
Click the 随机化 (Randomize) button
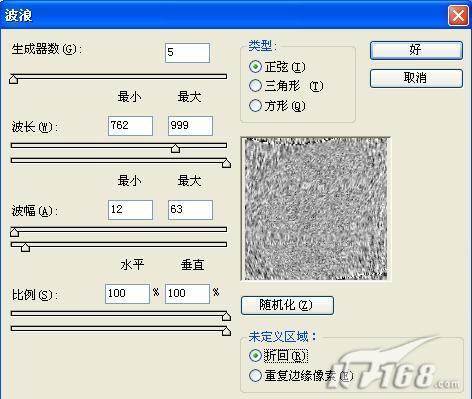click(287, 305)
